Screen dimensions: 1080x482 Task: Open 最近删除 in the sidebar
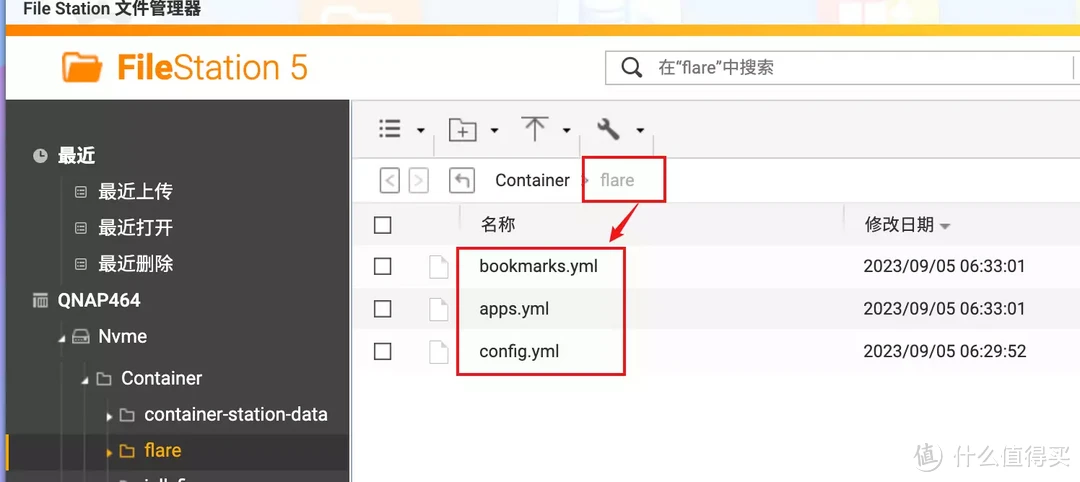(x=135, y=263)
